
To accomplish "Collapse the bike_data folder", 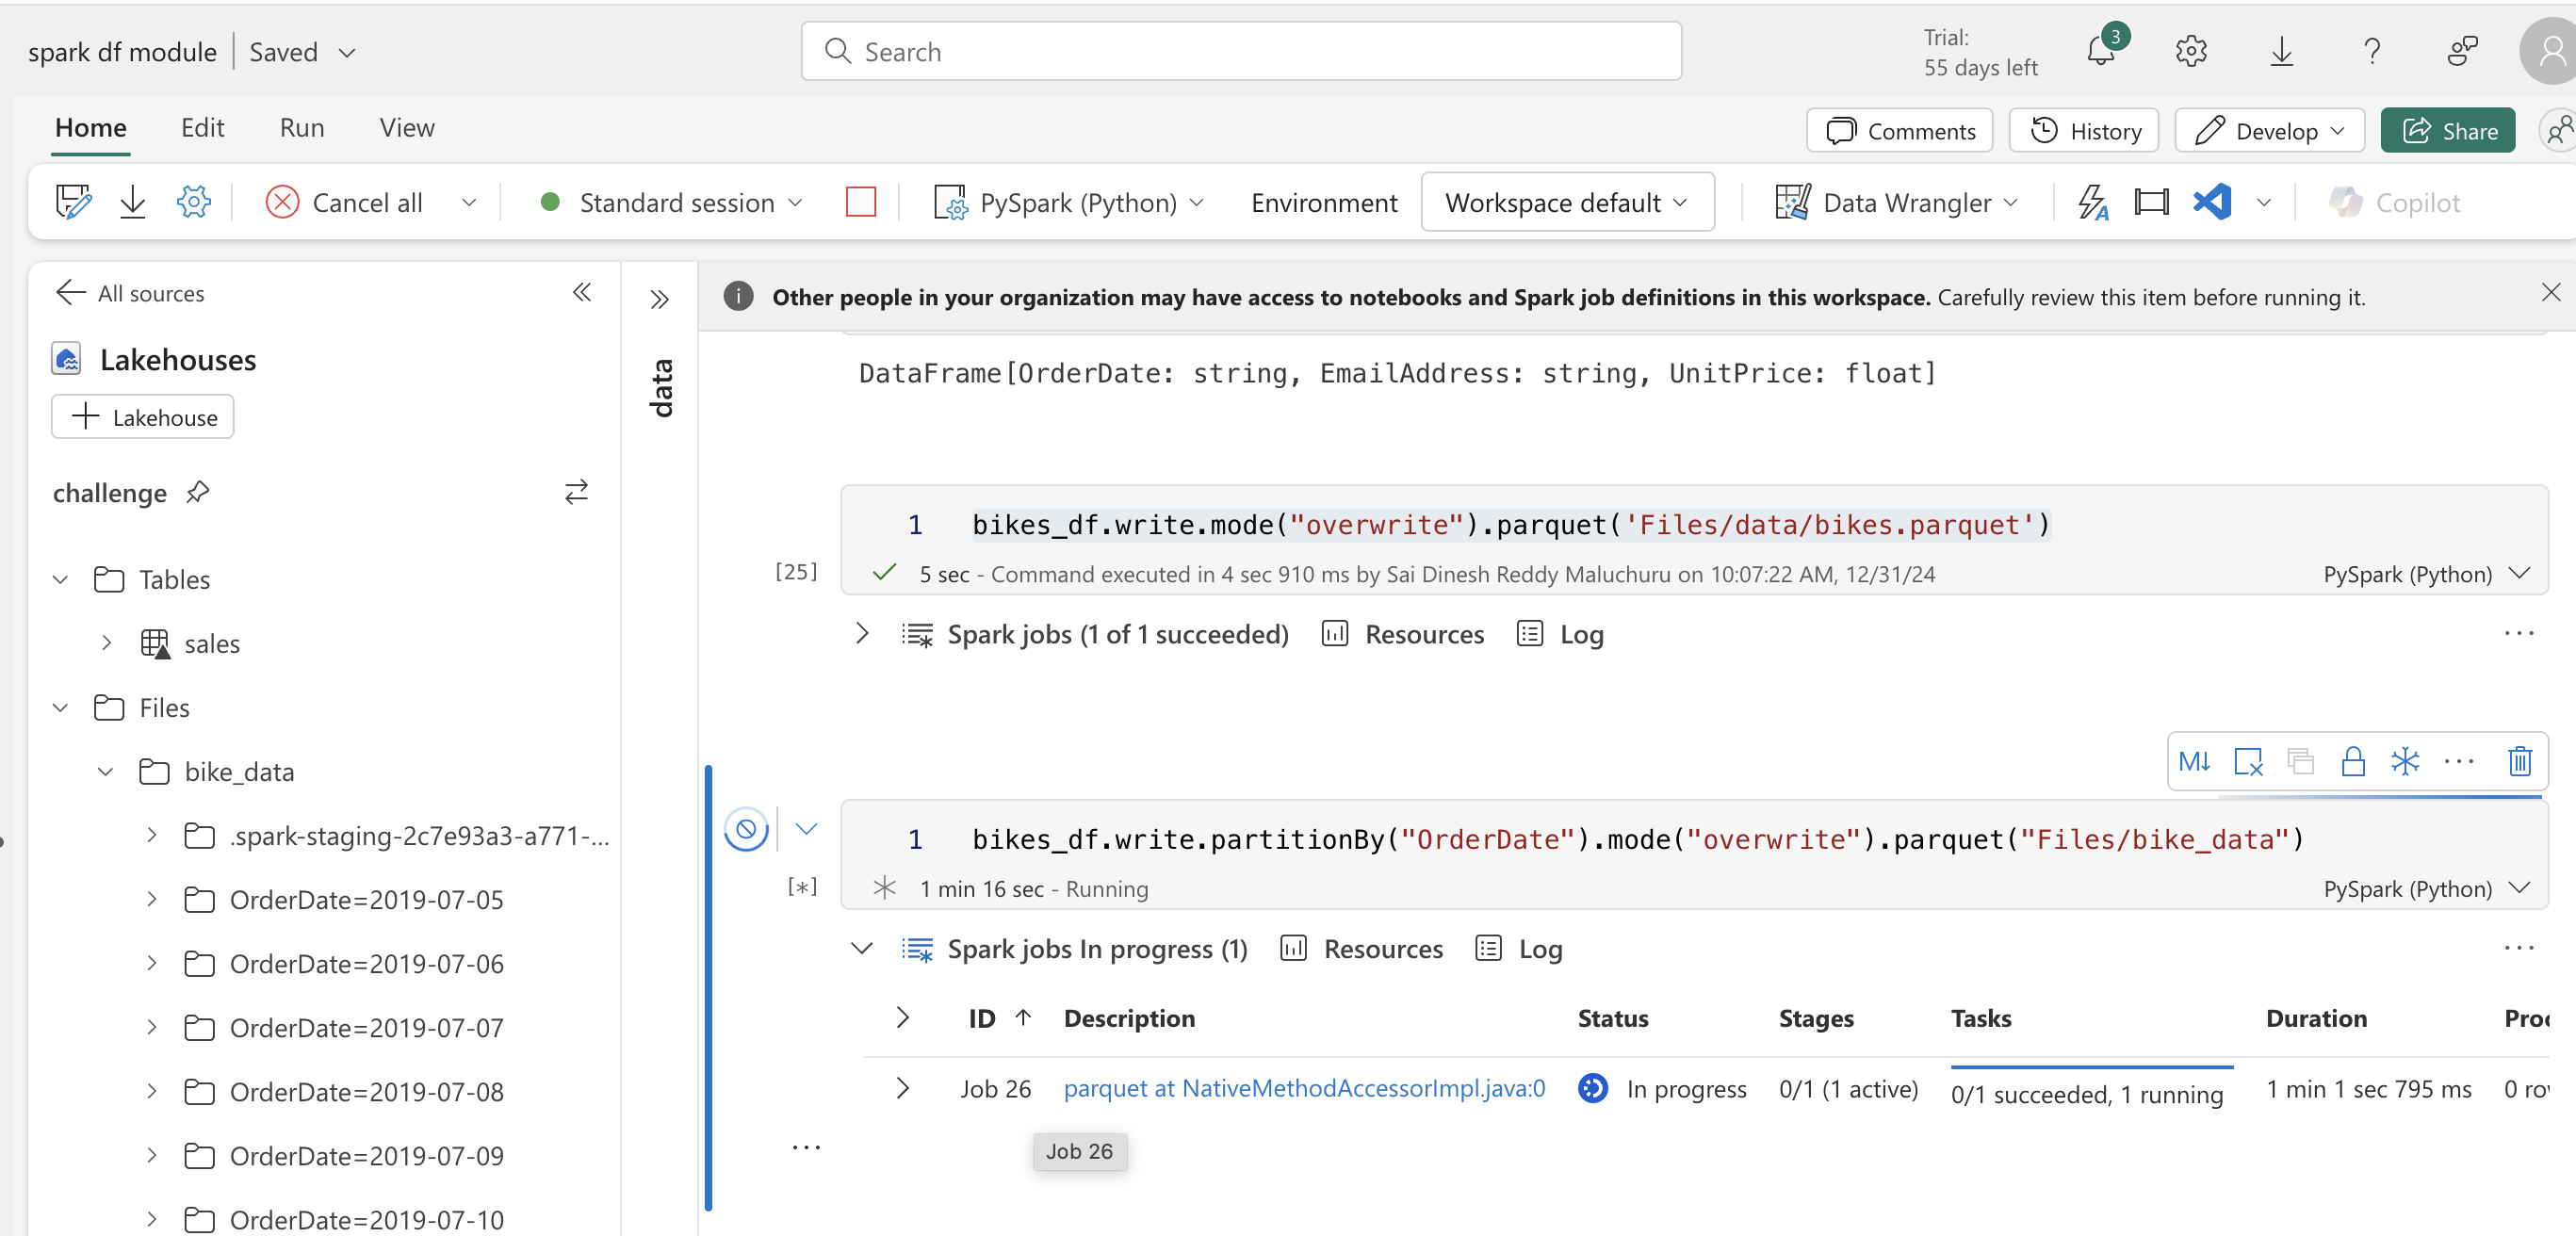I will click(105, 772).
